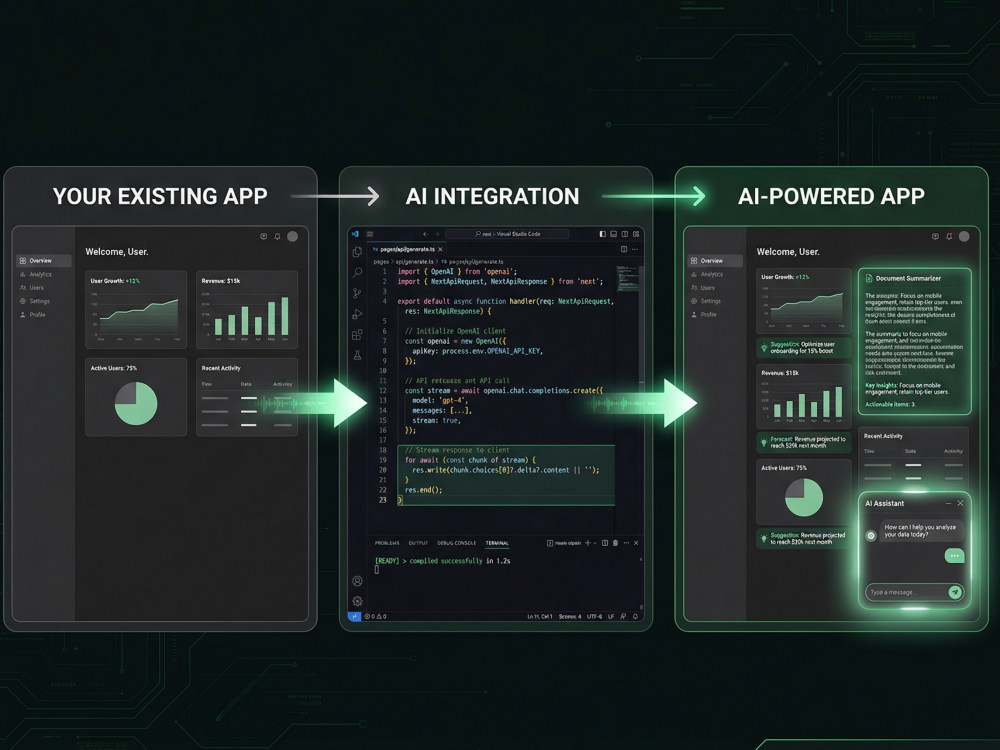
Task: Go forward with VS Code navigation arrow
Action: 437,234
